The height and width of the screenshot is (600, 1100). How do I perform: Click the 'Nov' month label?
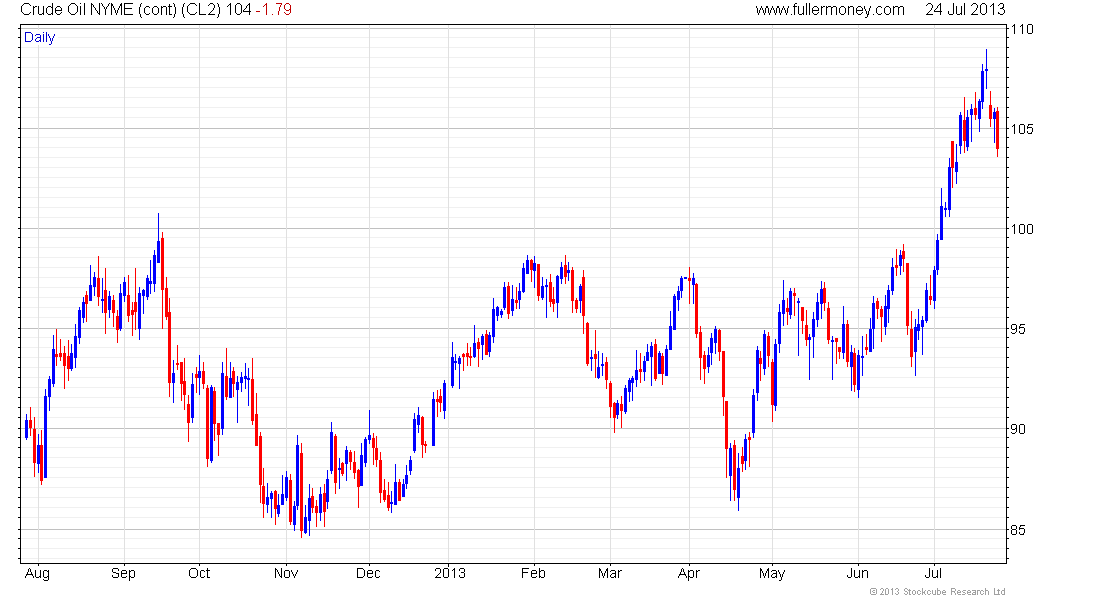coord(286,573)
